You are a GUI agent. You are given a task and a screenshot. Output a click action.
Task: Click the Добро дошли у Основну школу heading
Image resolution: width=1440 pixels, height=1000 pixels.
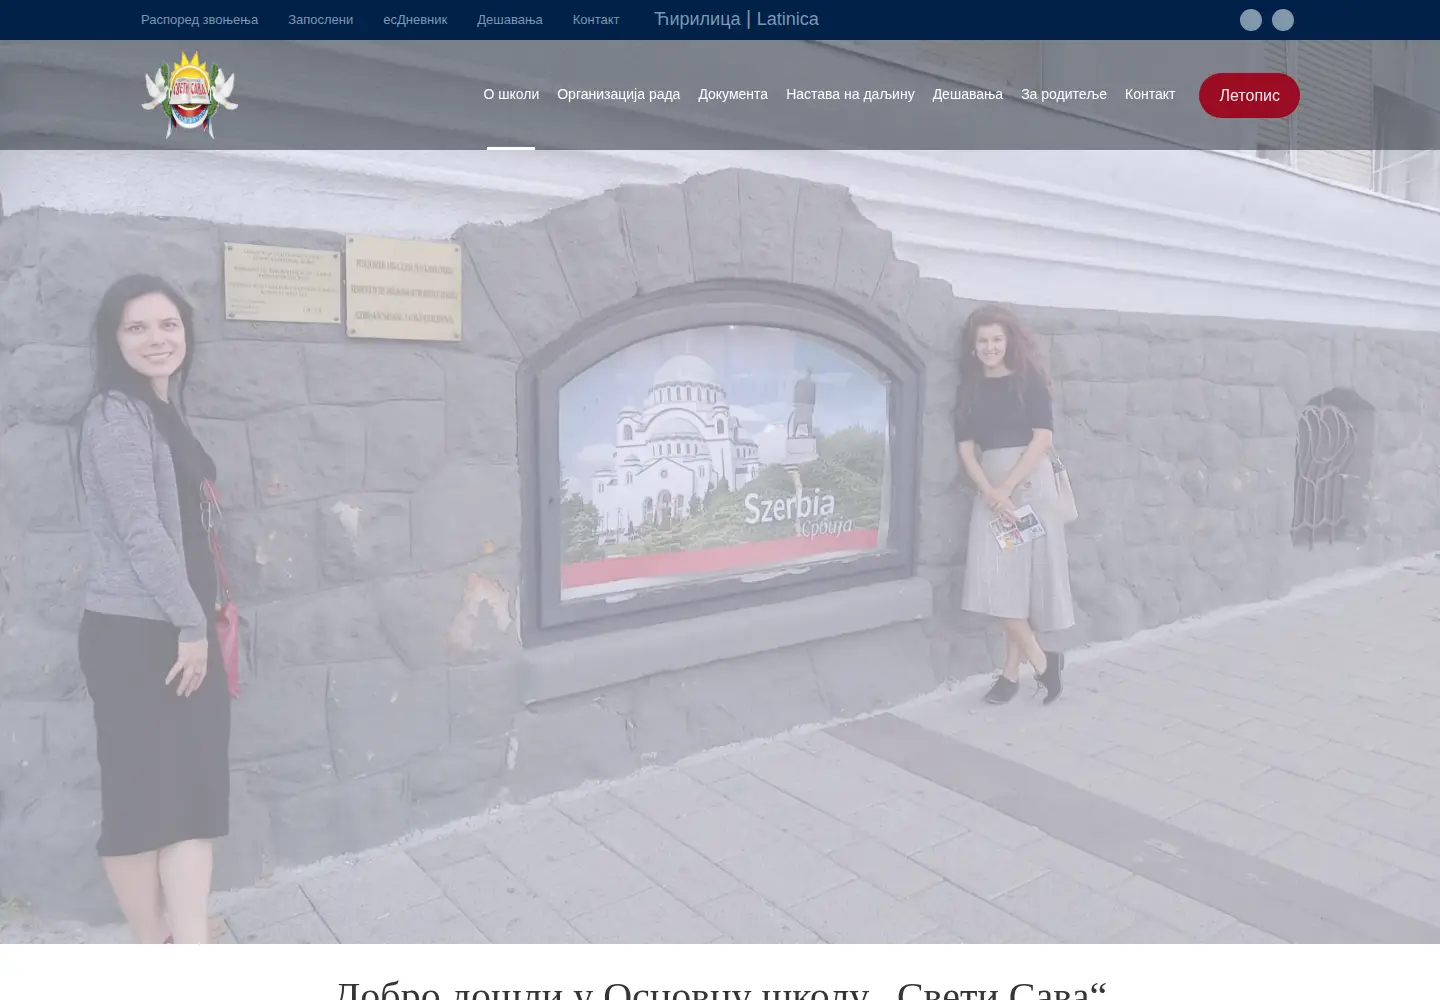720,990
